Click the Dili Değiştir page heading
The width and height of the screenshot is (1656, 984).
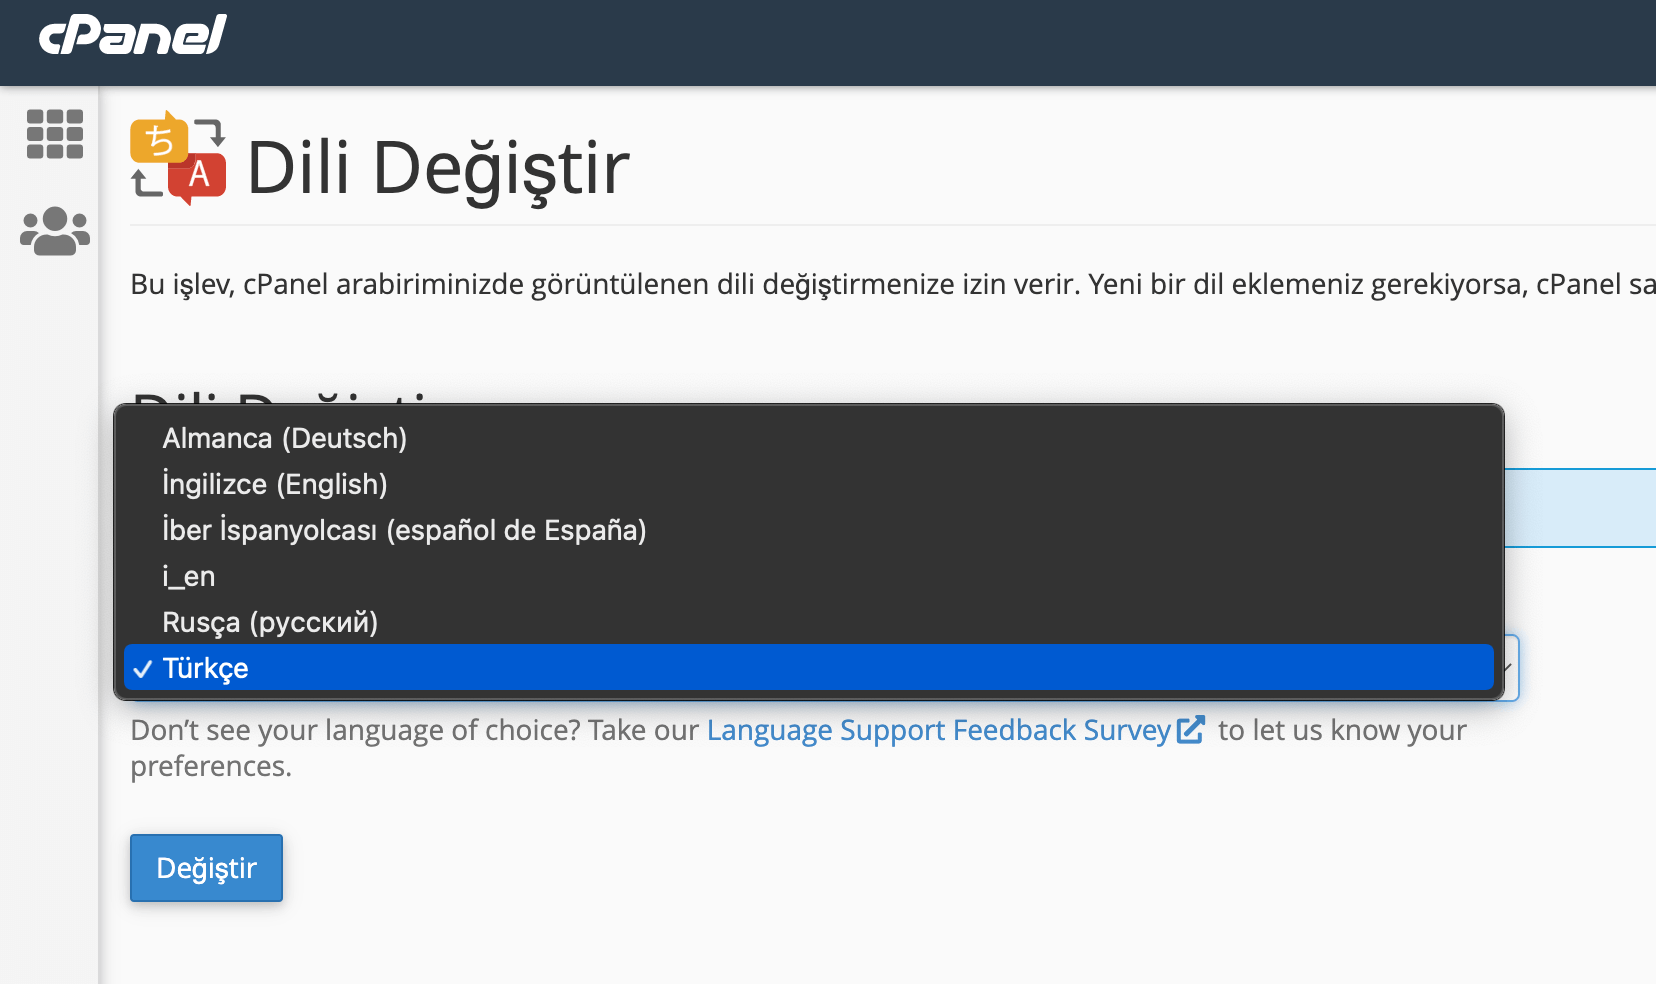tap(438, 168)
